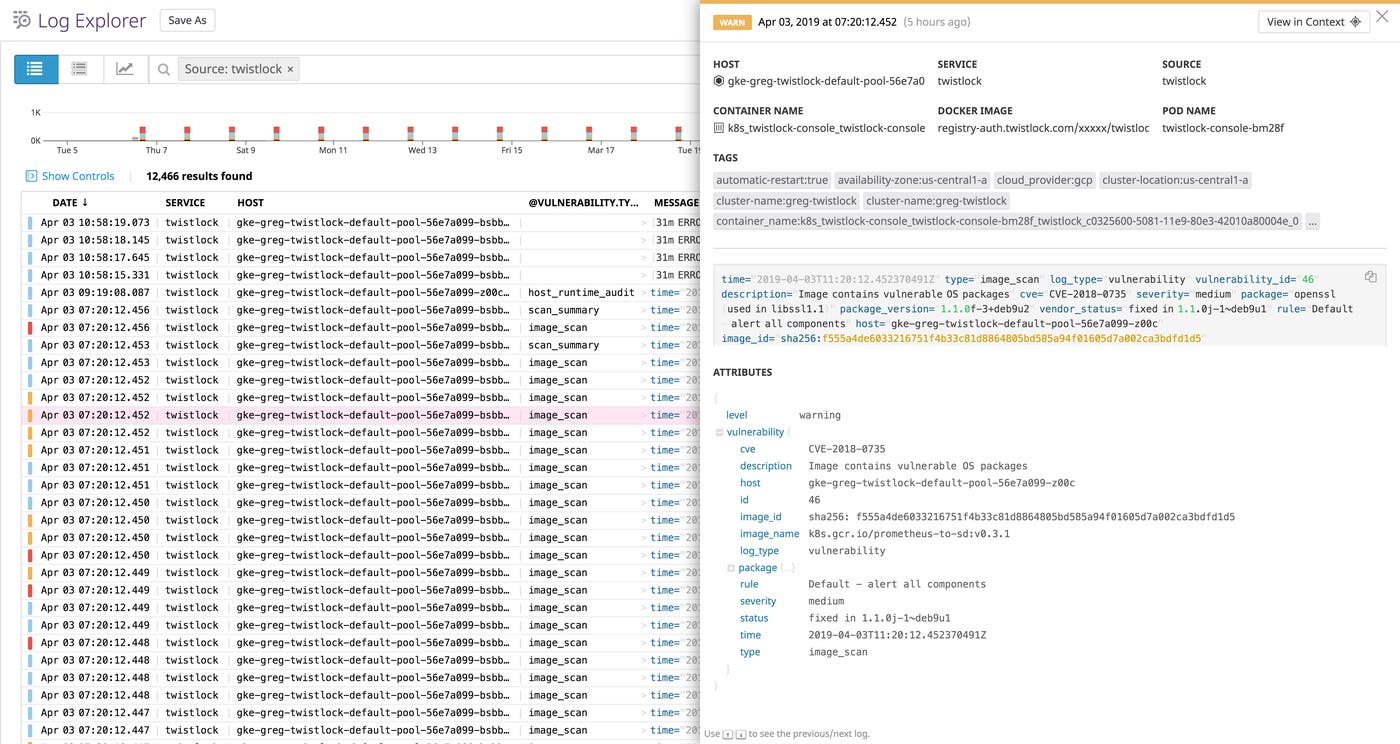Open the scan_summary log row at 07:20:12.456

361,310
